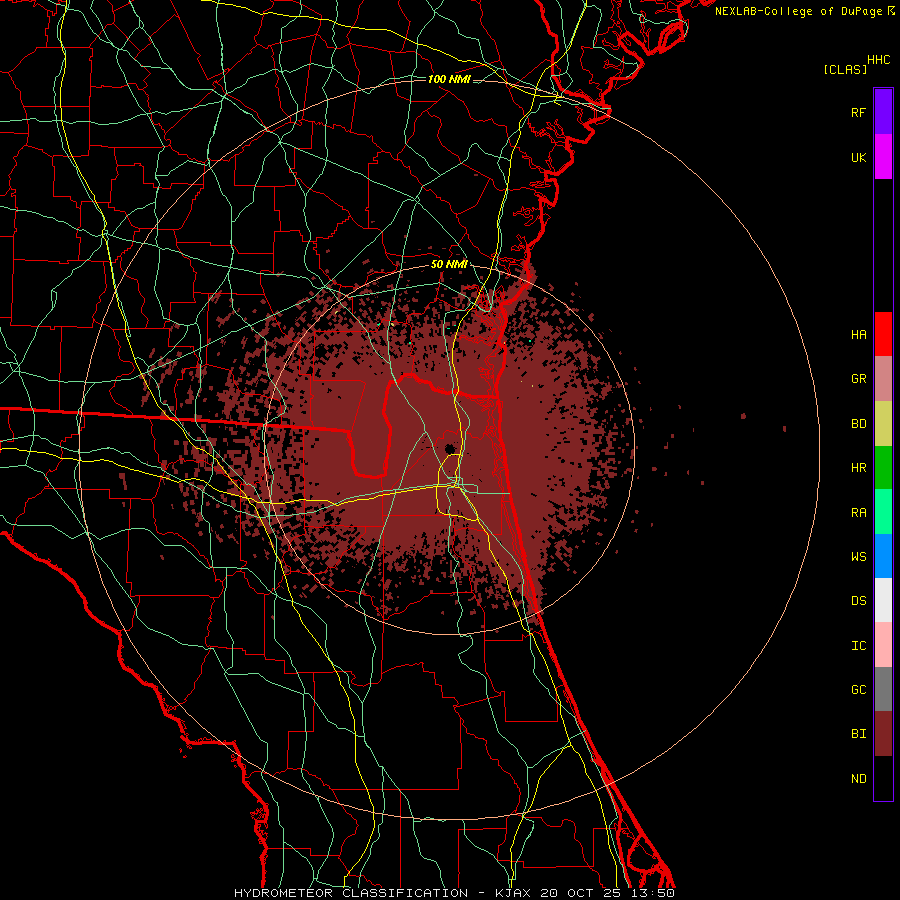Viewport: 900px width, 900px height.
Task: Click the HA red color swatch
Action: pyautogui.click(x=883, y=334)
